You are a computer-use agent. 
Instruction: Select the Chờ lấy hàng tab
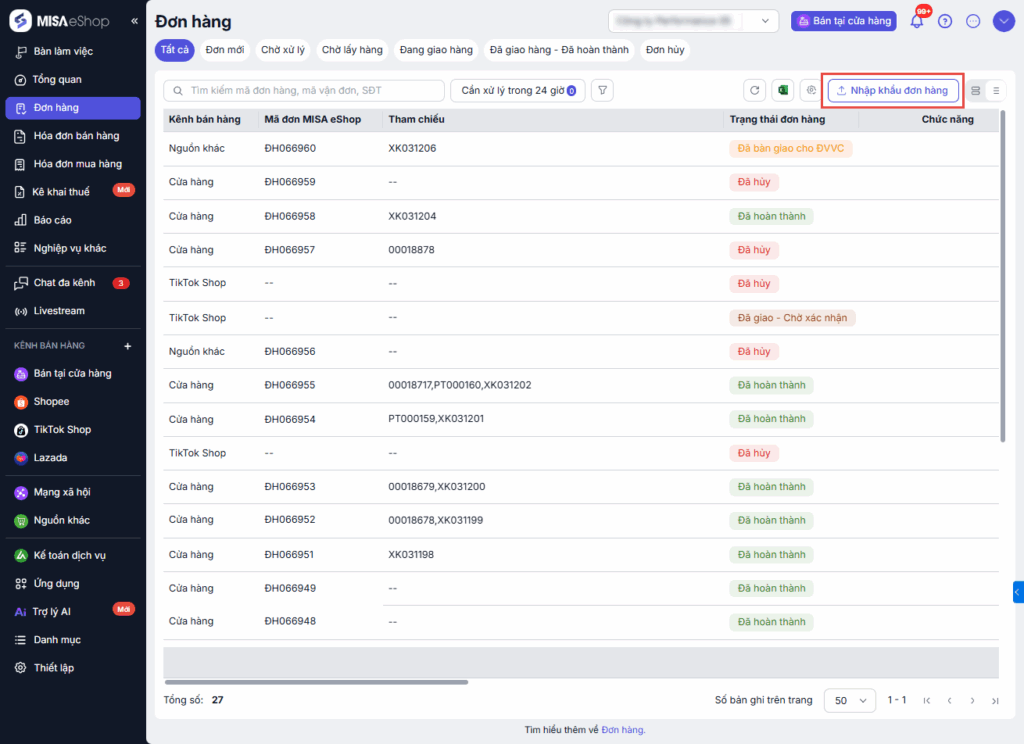352,50
